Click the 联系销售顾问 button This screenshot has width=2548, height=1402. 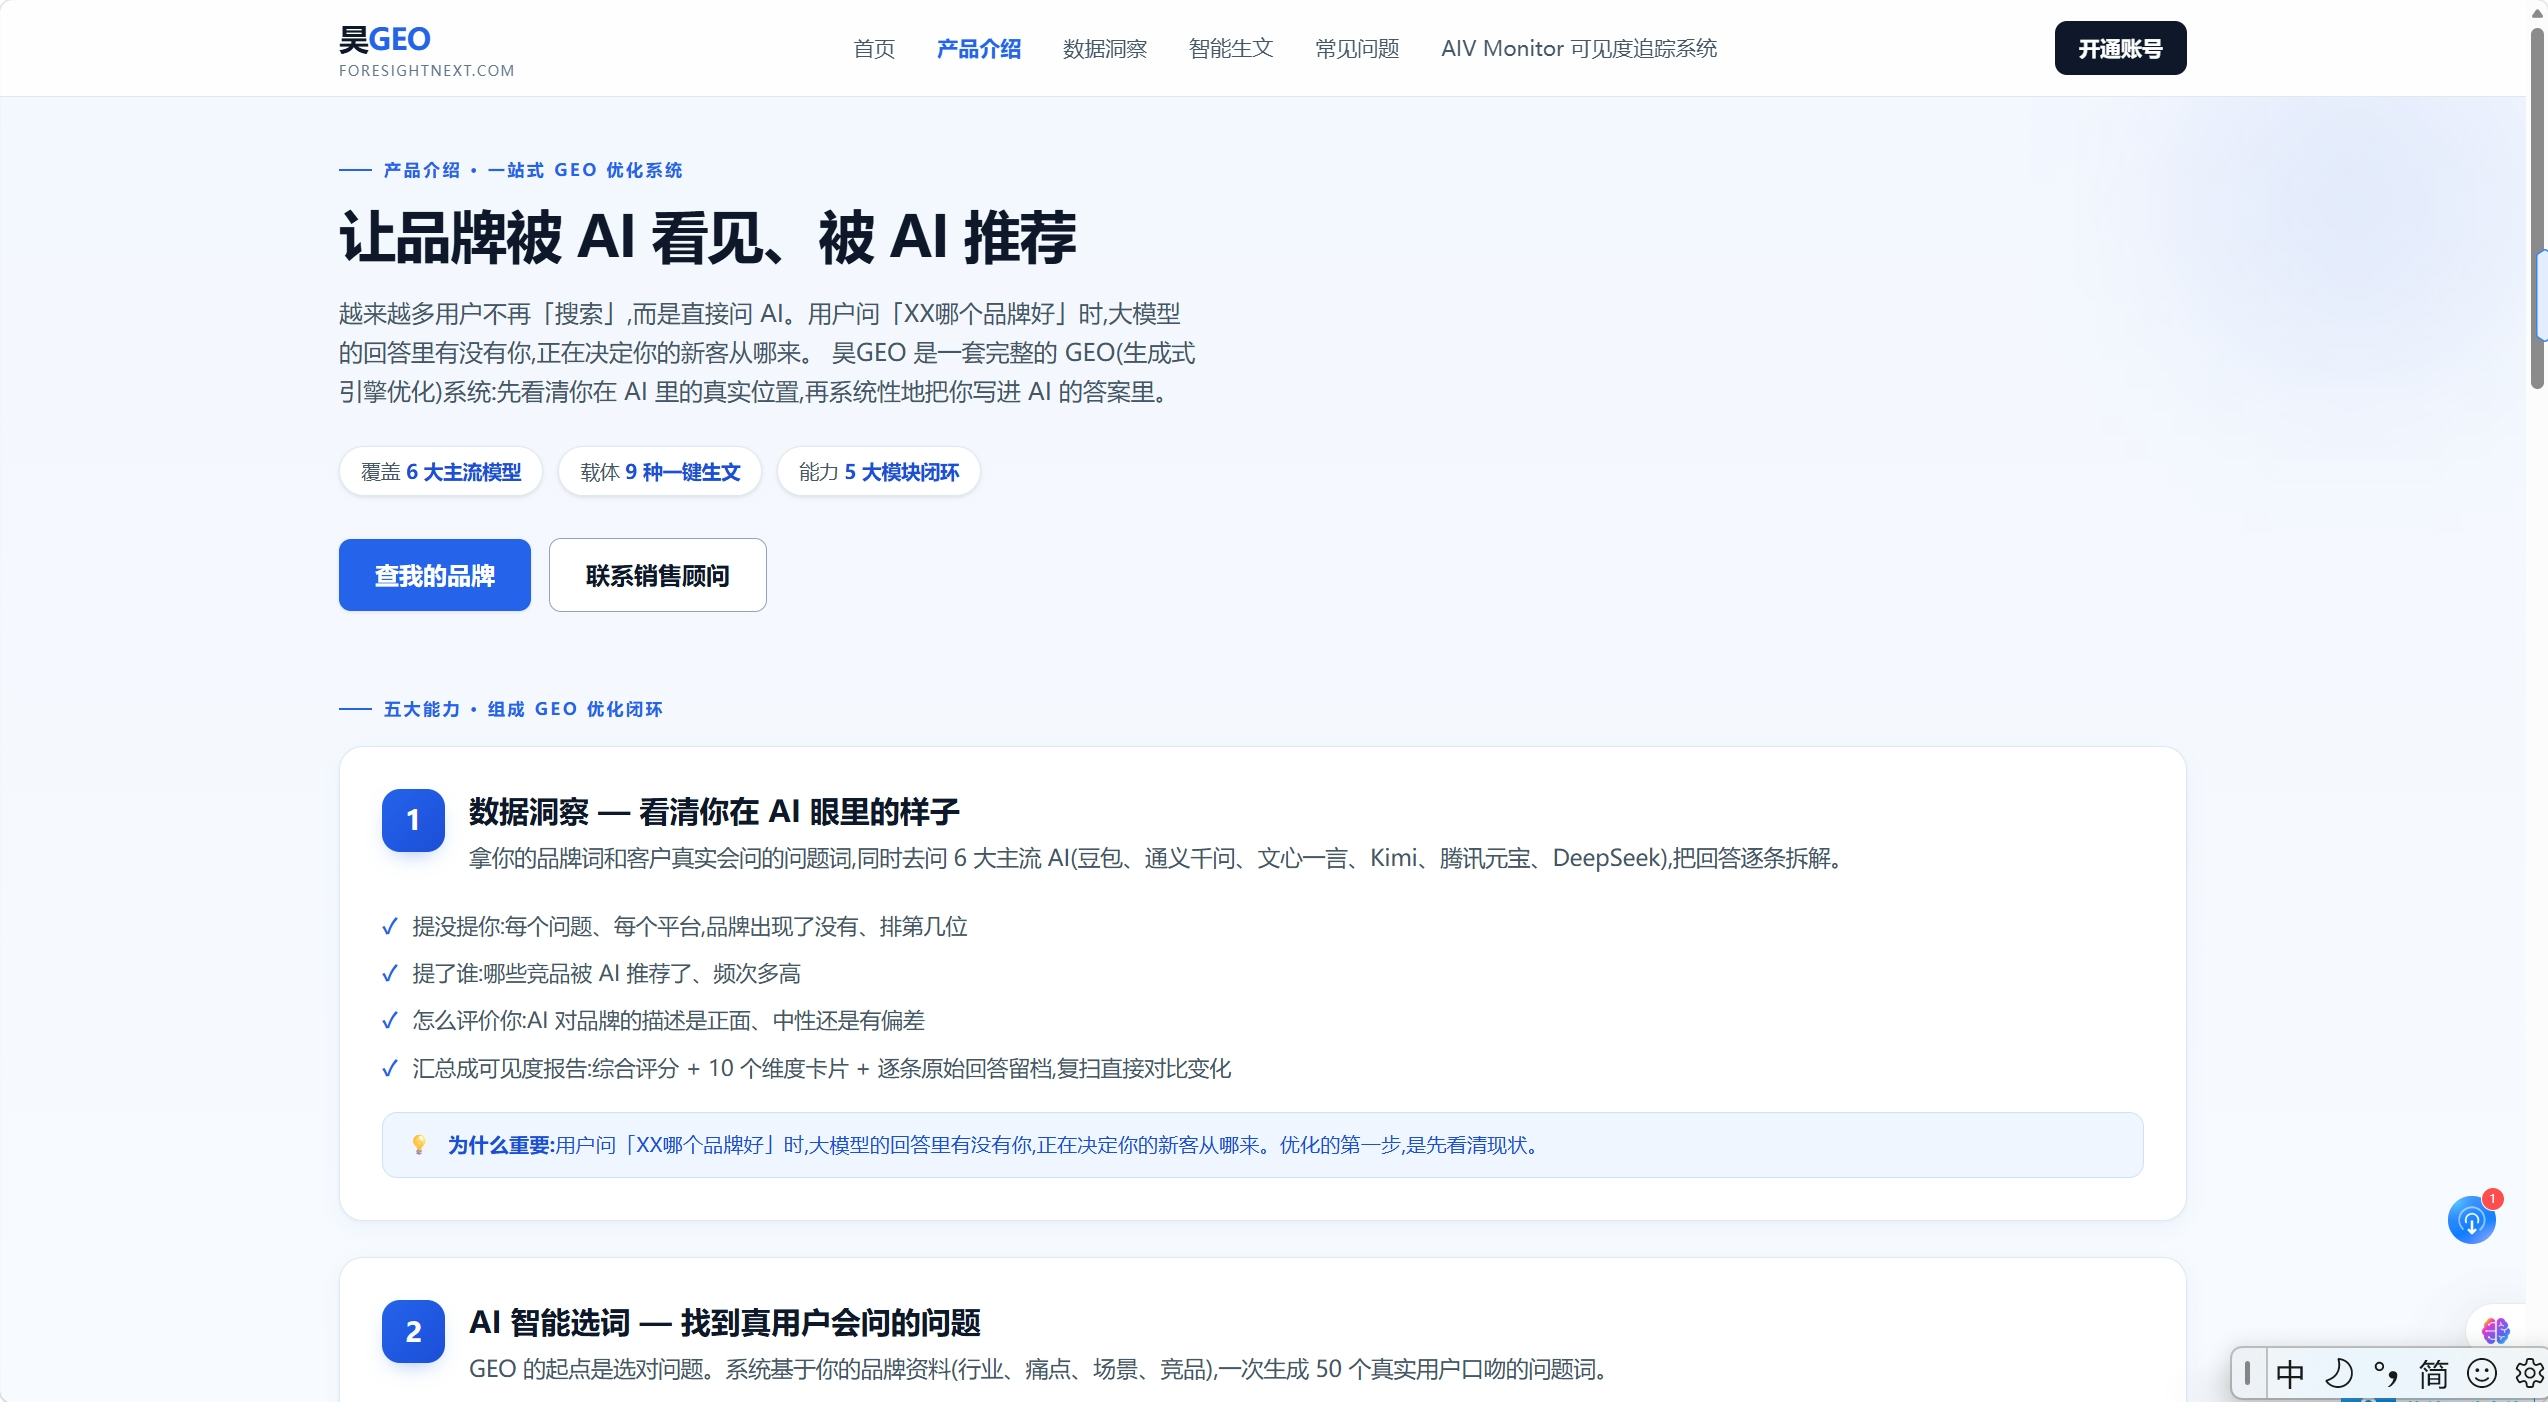[658, 575]
